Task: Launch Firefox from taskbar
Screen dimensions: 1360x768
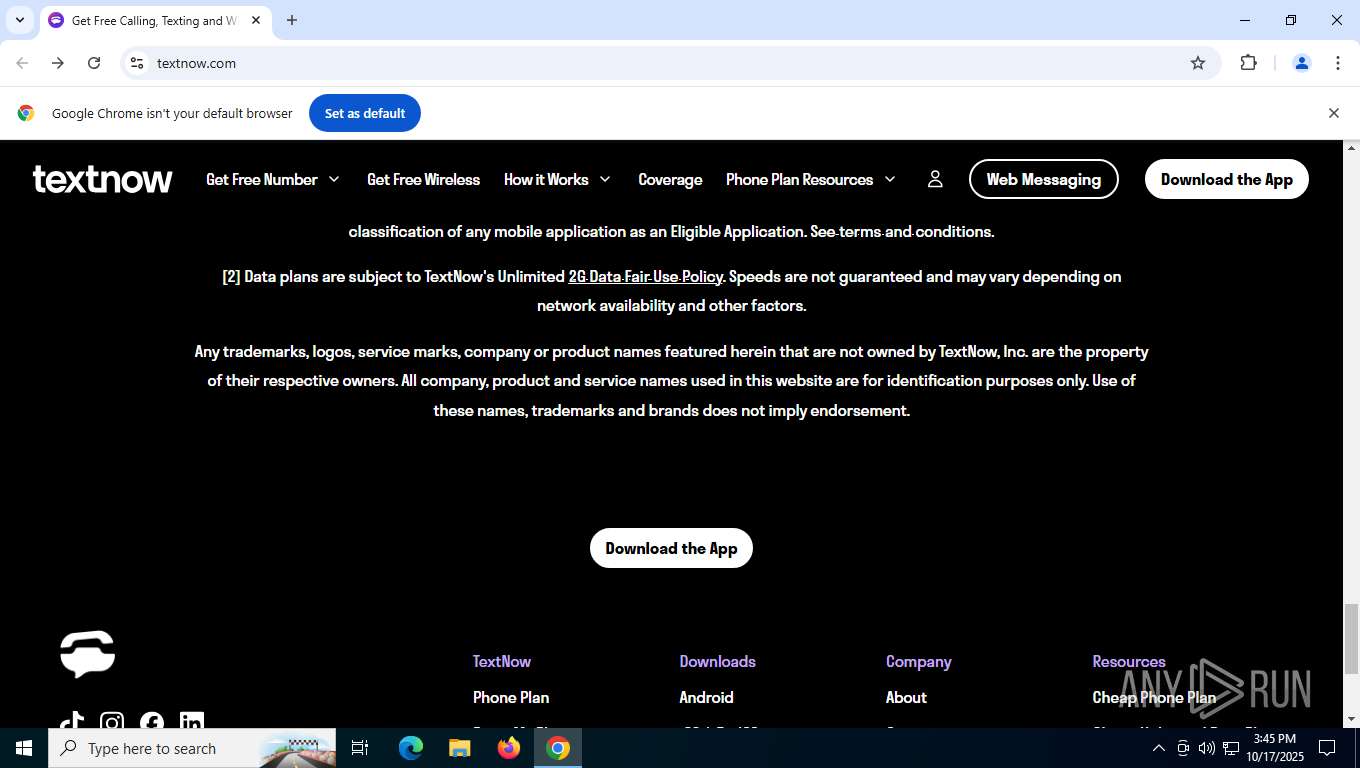Action: tap(509, 748)
